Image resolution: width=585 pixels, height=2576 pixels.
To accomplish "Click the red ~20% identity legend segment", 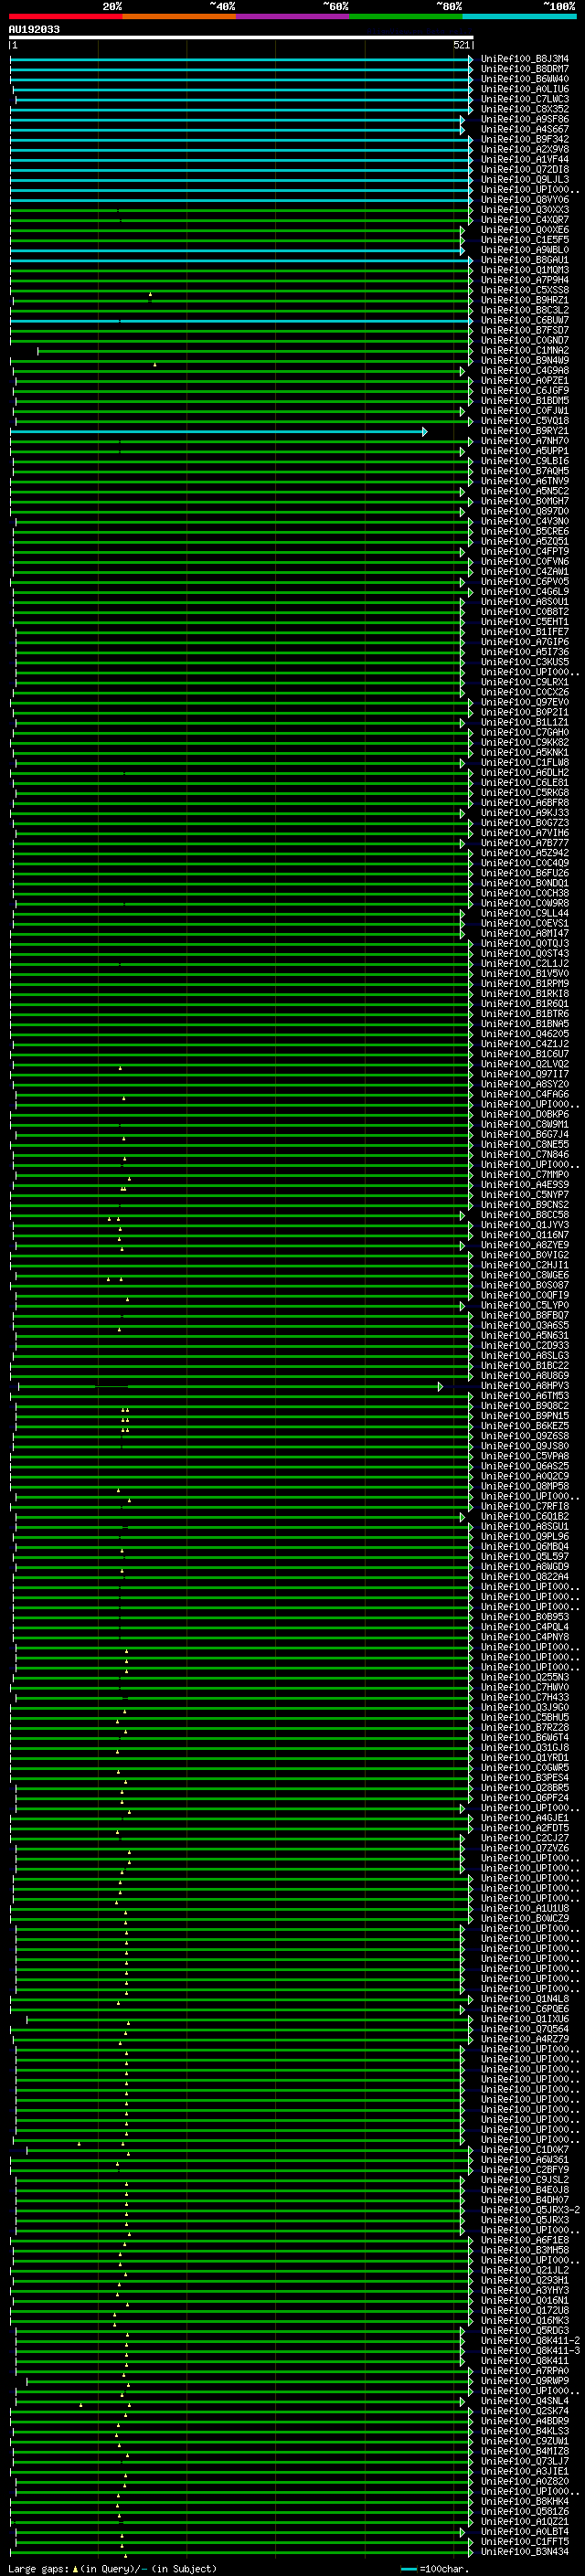I will point(66,16).
